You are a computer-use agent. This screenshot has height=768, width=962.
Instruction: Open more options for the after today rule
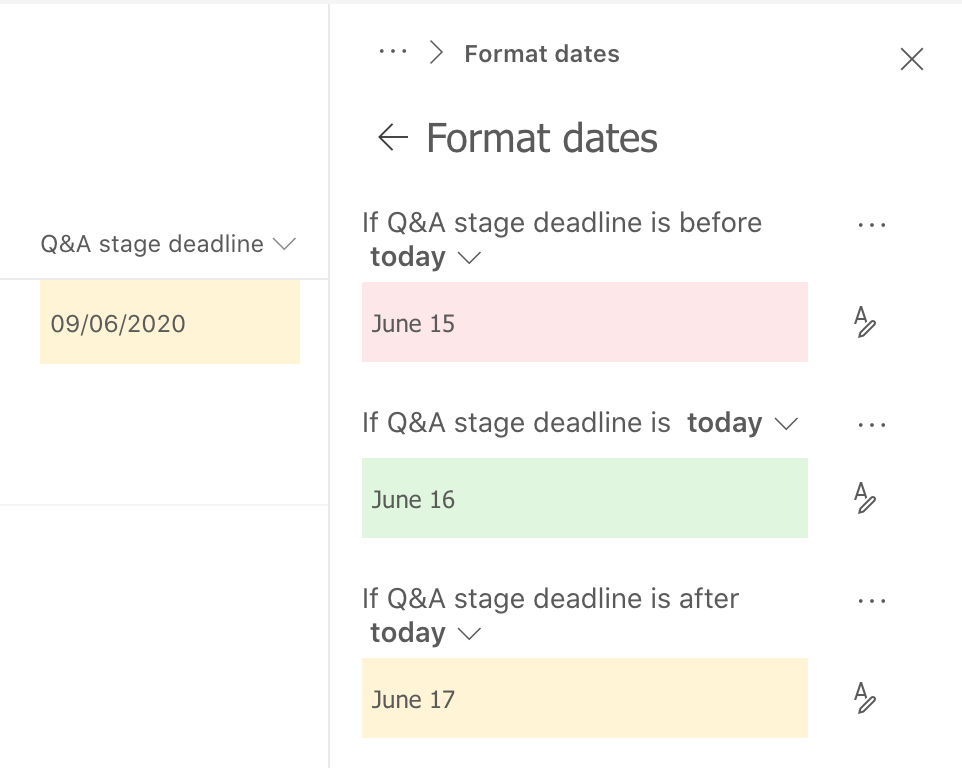pos(872,601)
